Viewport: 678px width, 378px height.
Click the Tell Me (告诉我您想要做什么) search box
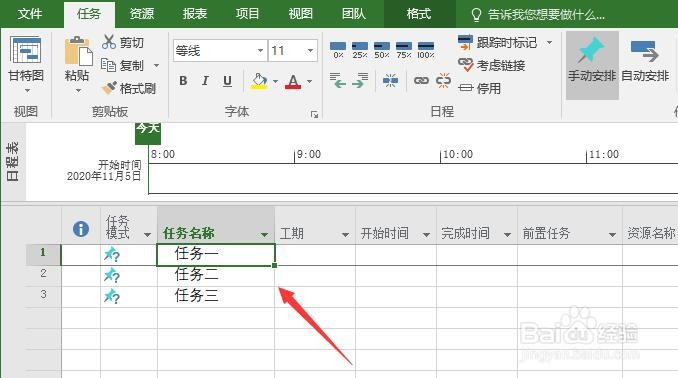538,15
